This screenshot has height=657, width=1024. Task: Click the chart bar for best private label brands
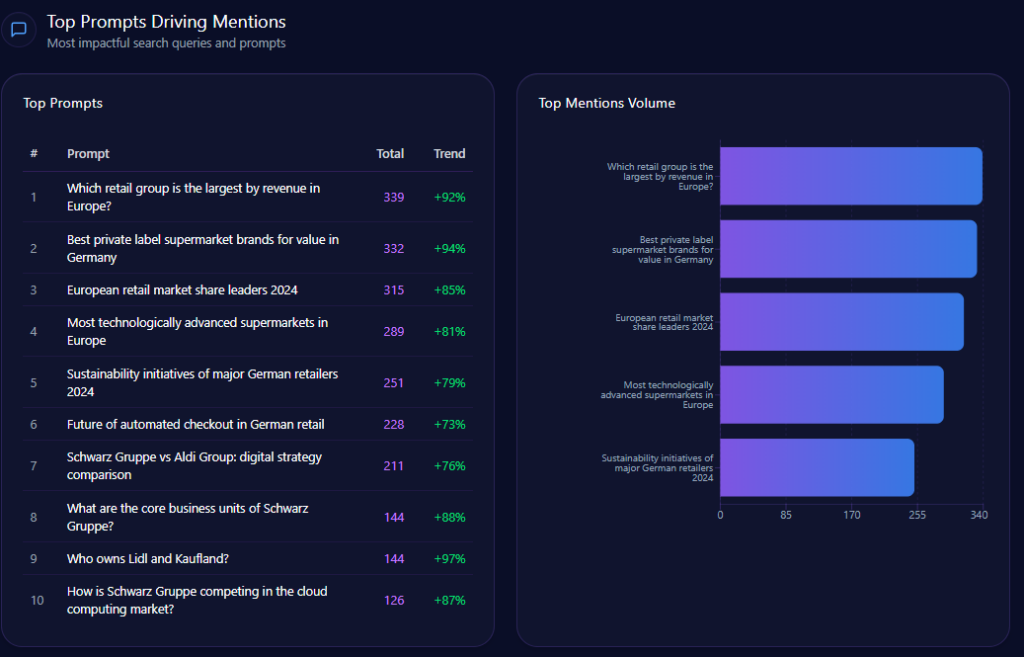(x=848, y=249)
